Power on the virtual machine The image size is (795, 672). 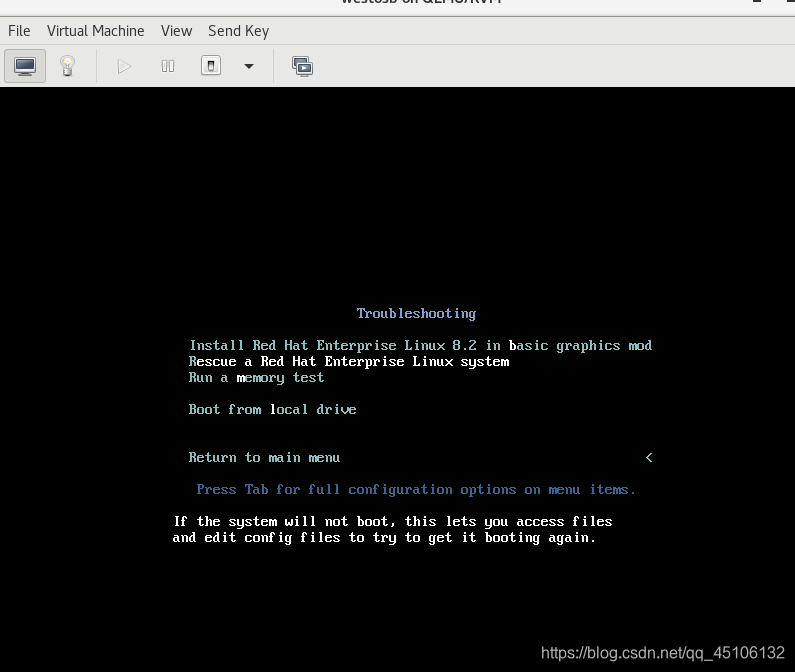pyautogui.click(x=124, y=66)
